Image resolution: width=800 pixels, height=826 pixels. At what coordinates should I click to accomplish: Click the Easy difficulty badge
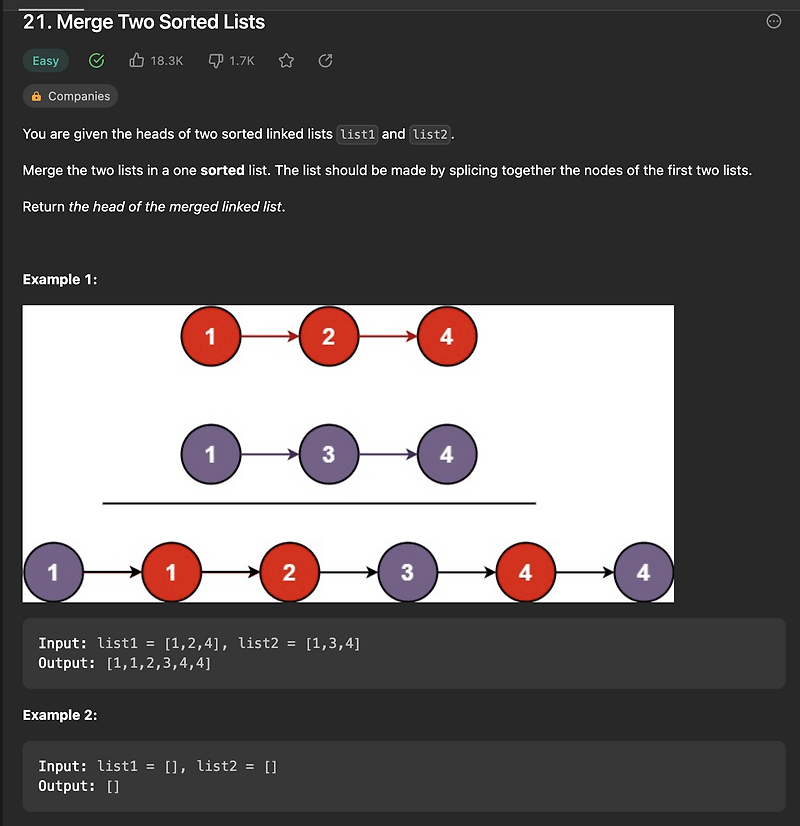click(45, 61)
